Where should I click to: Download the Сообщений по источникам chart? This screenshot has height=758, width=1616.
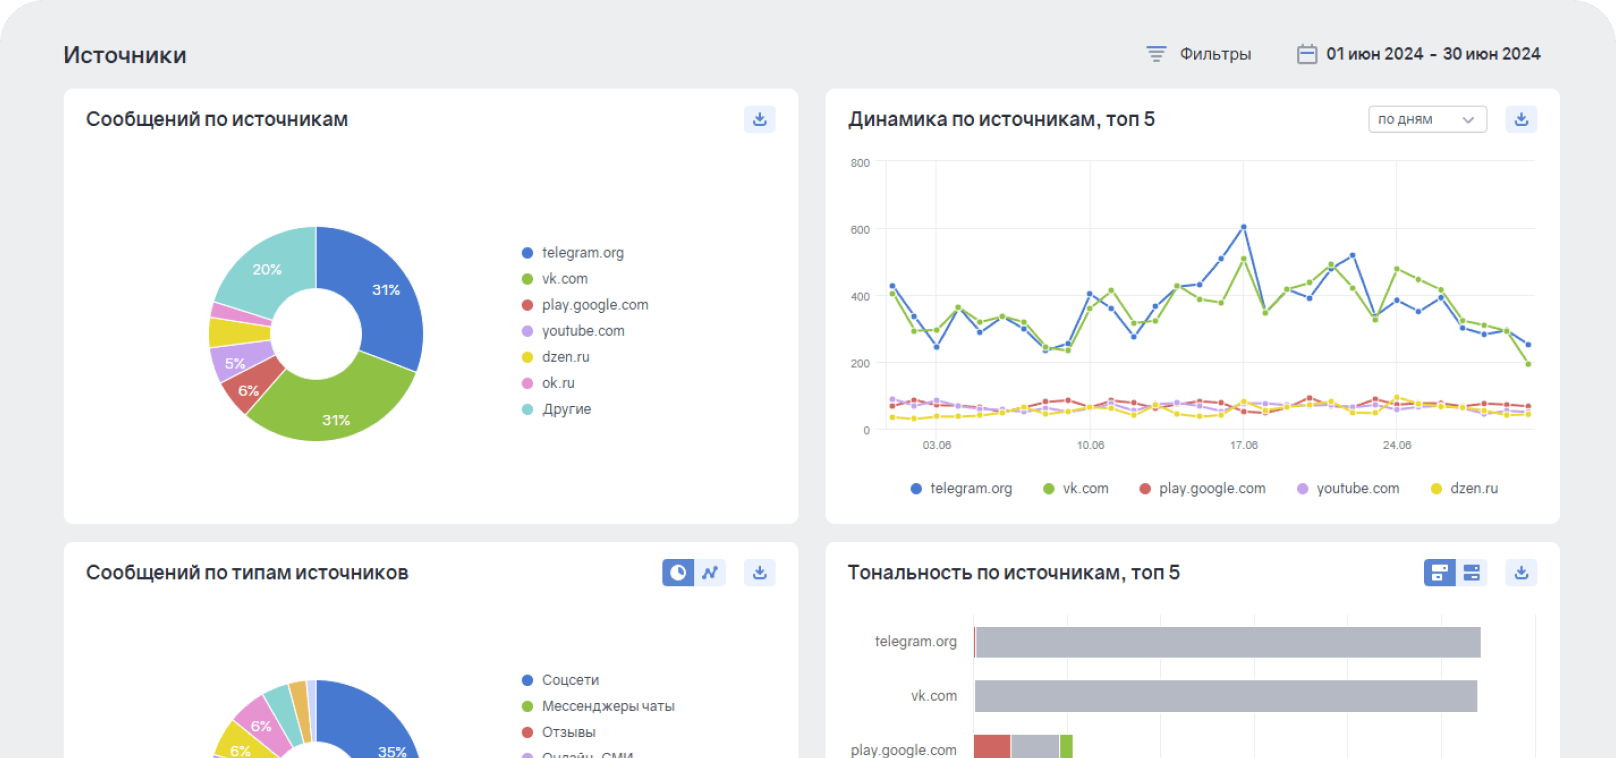click(760, 119)
